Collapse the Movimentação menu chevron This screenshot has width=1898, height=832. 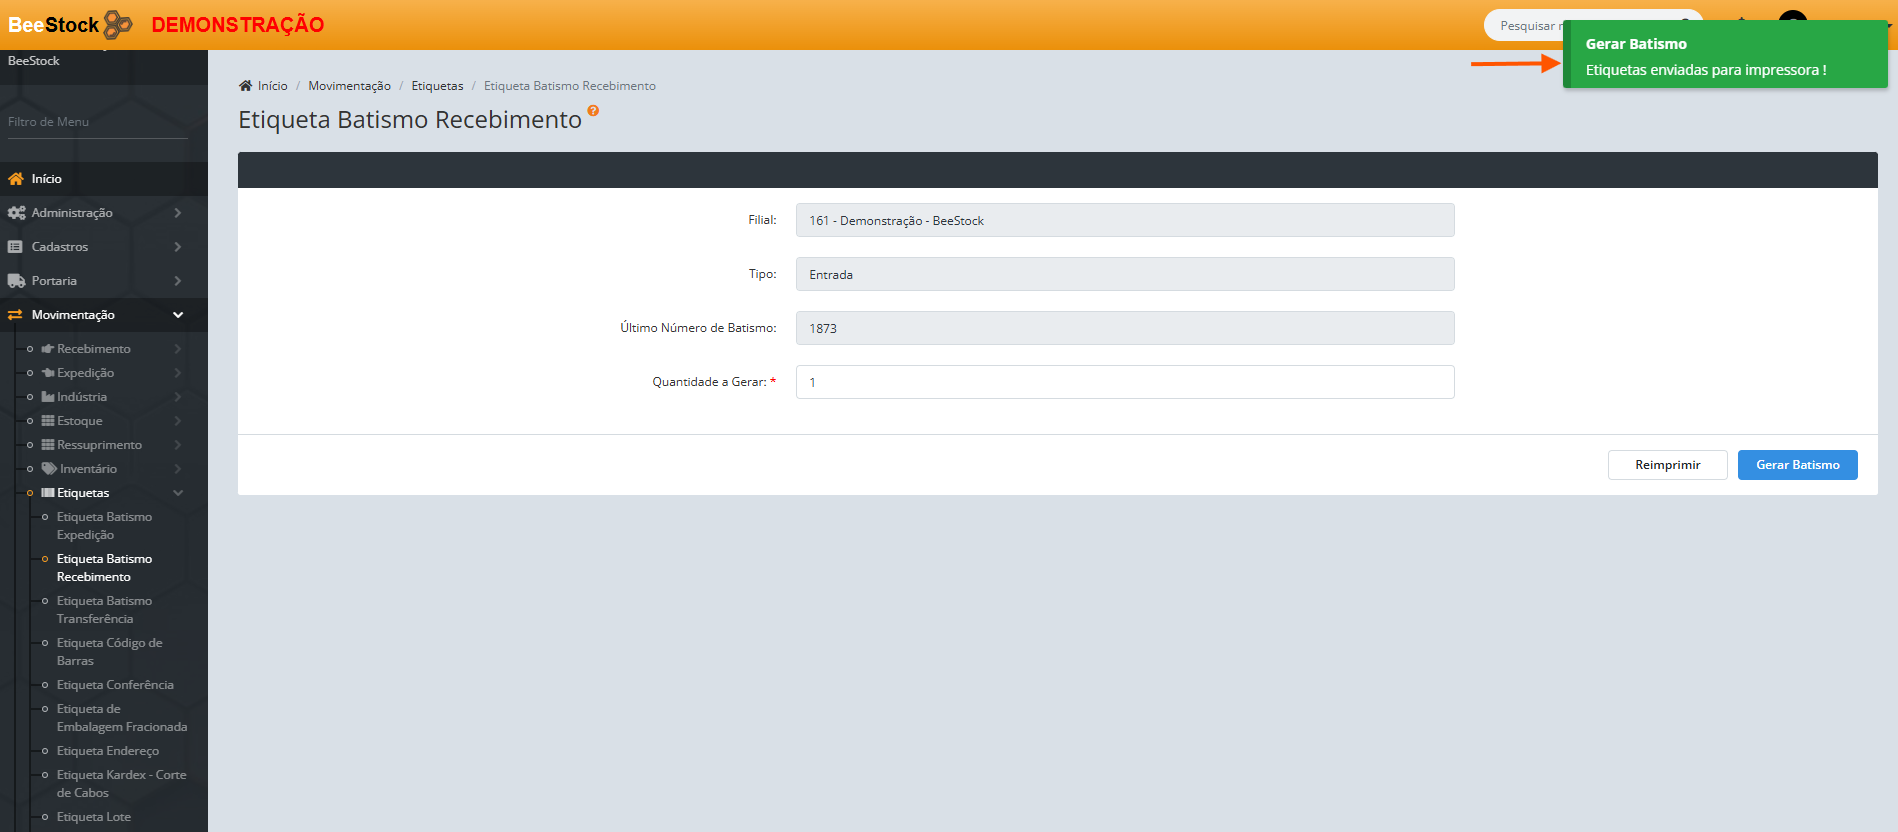[178, 315]
